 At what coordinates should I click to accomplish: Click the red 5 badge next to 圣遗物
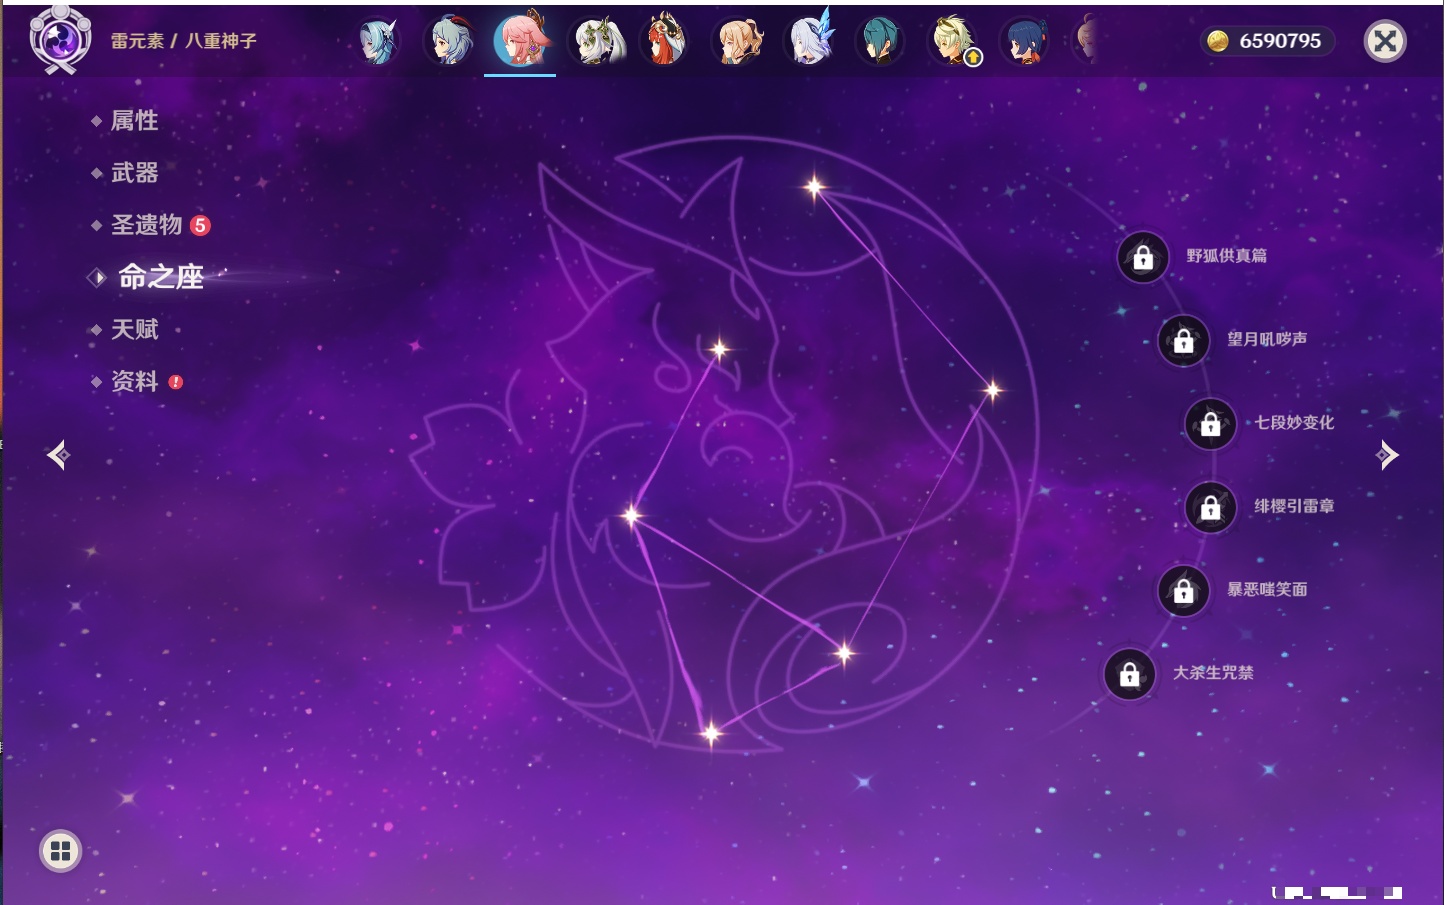click(x=200, y=225)
